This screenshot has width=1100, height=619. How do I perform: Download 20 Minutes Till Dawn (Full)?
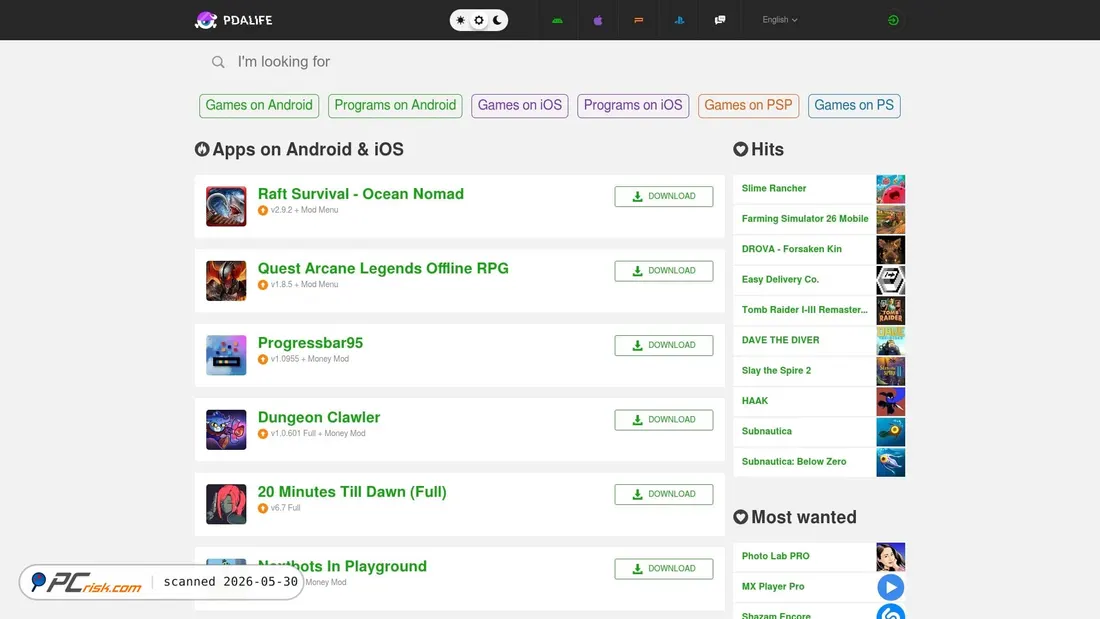pos(664,494)
